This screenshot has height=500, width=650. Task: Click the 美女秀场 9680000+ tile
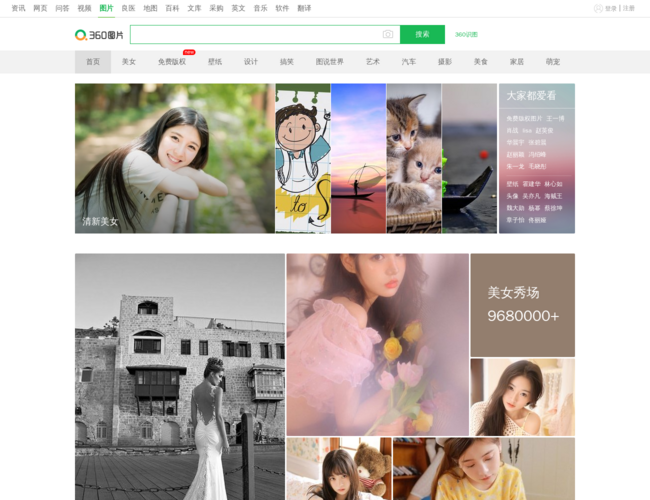(x=523, y=305)
